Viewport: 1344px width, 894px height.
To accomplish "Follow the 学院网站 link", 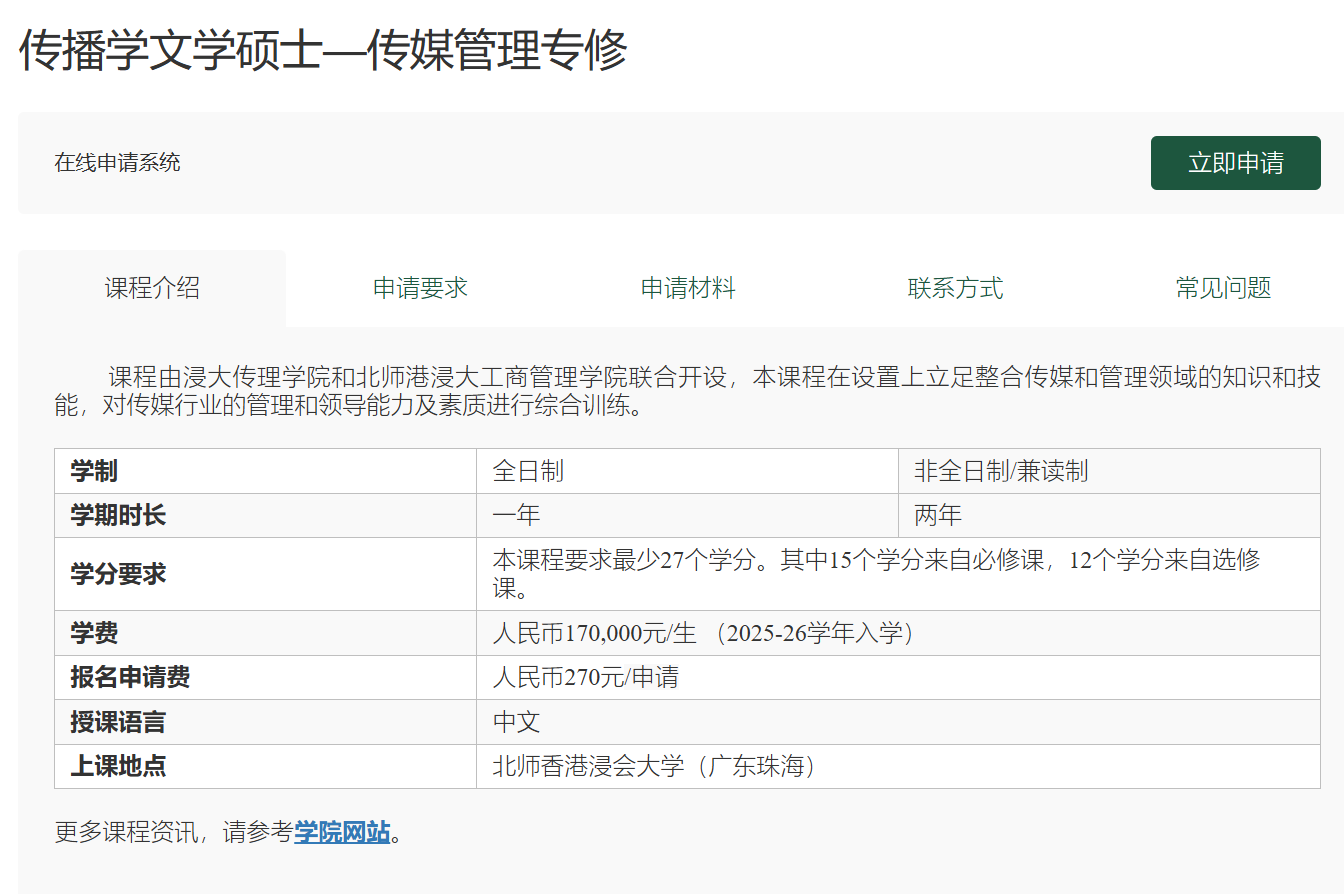I will click(342, 832).
